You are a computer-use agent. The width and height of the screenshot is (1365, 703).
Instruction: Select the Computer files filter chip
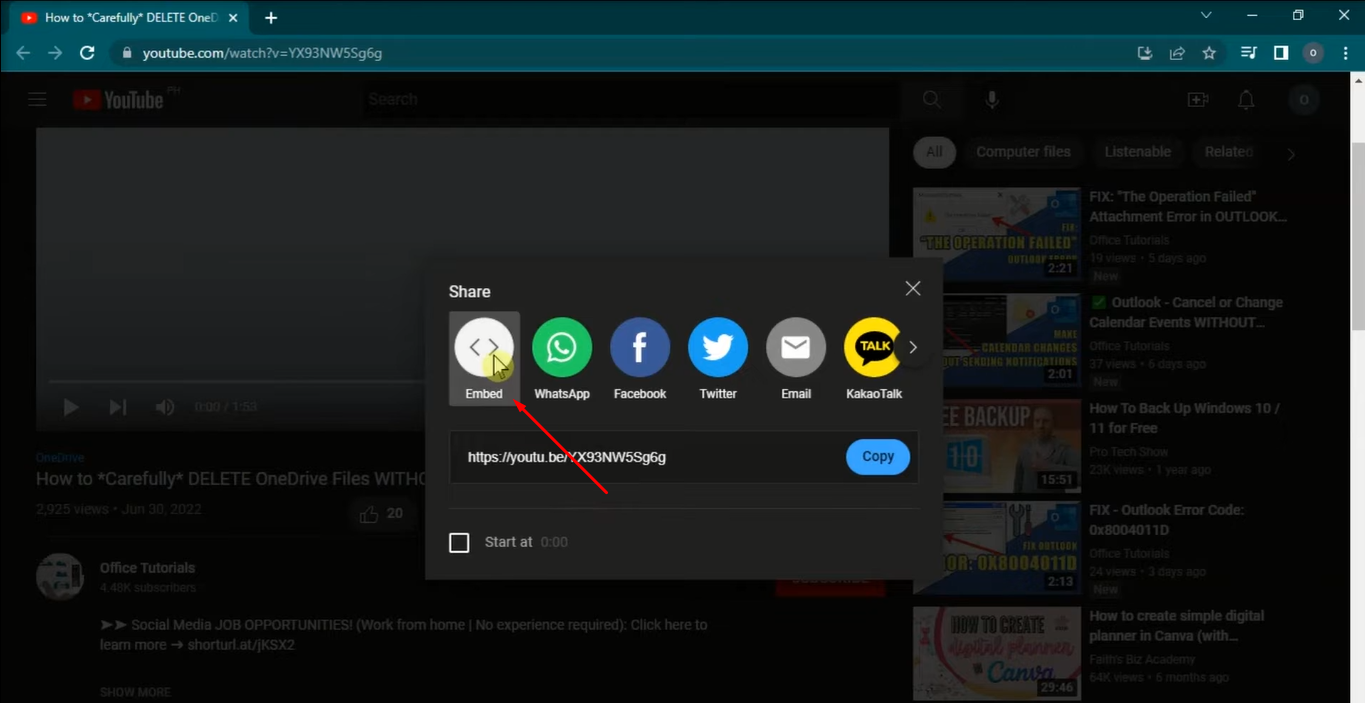click(1023, 151)
